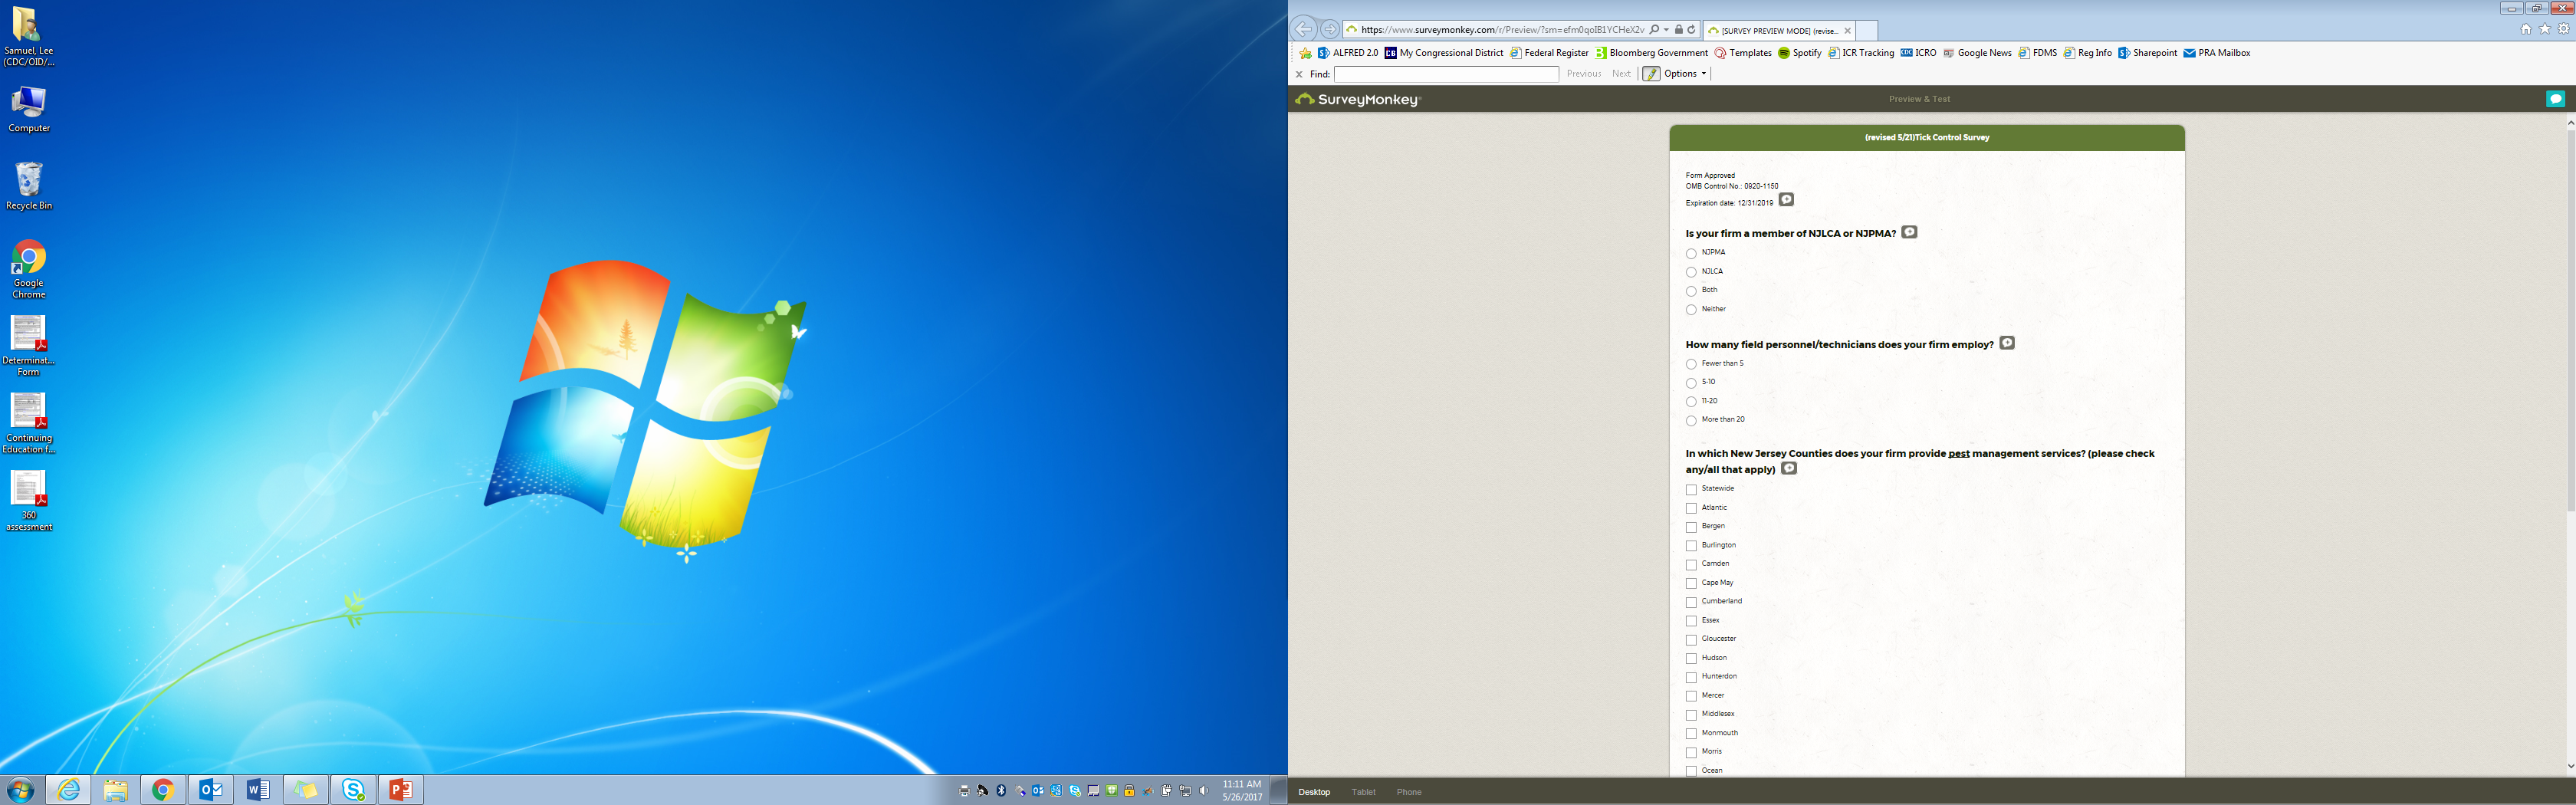Select the NJPMA radio option

pos(1691,253)
